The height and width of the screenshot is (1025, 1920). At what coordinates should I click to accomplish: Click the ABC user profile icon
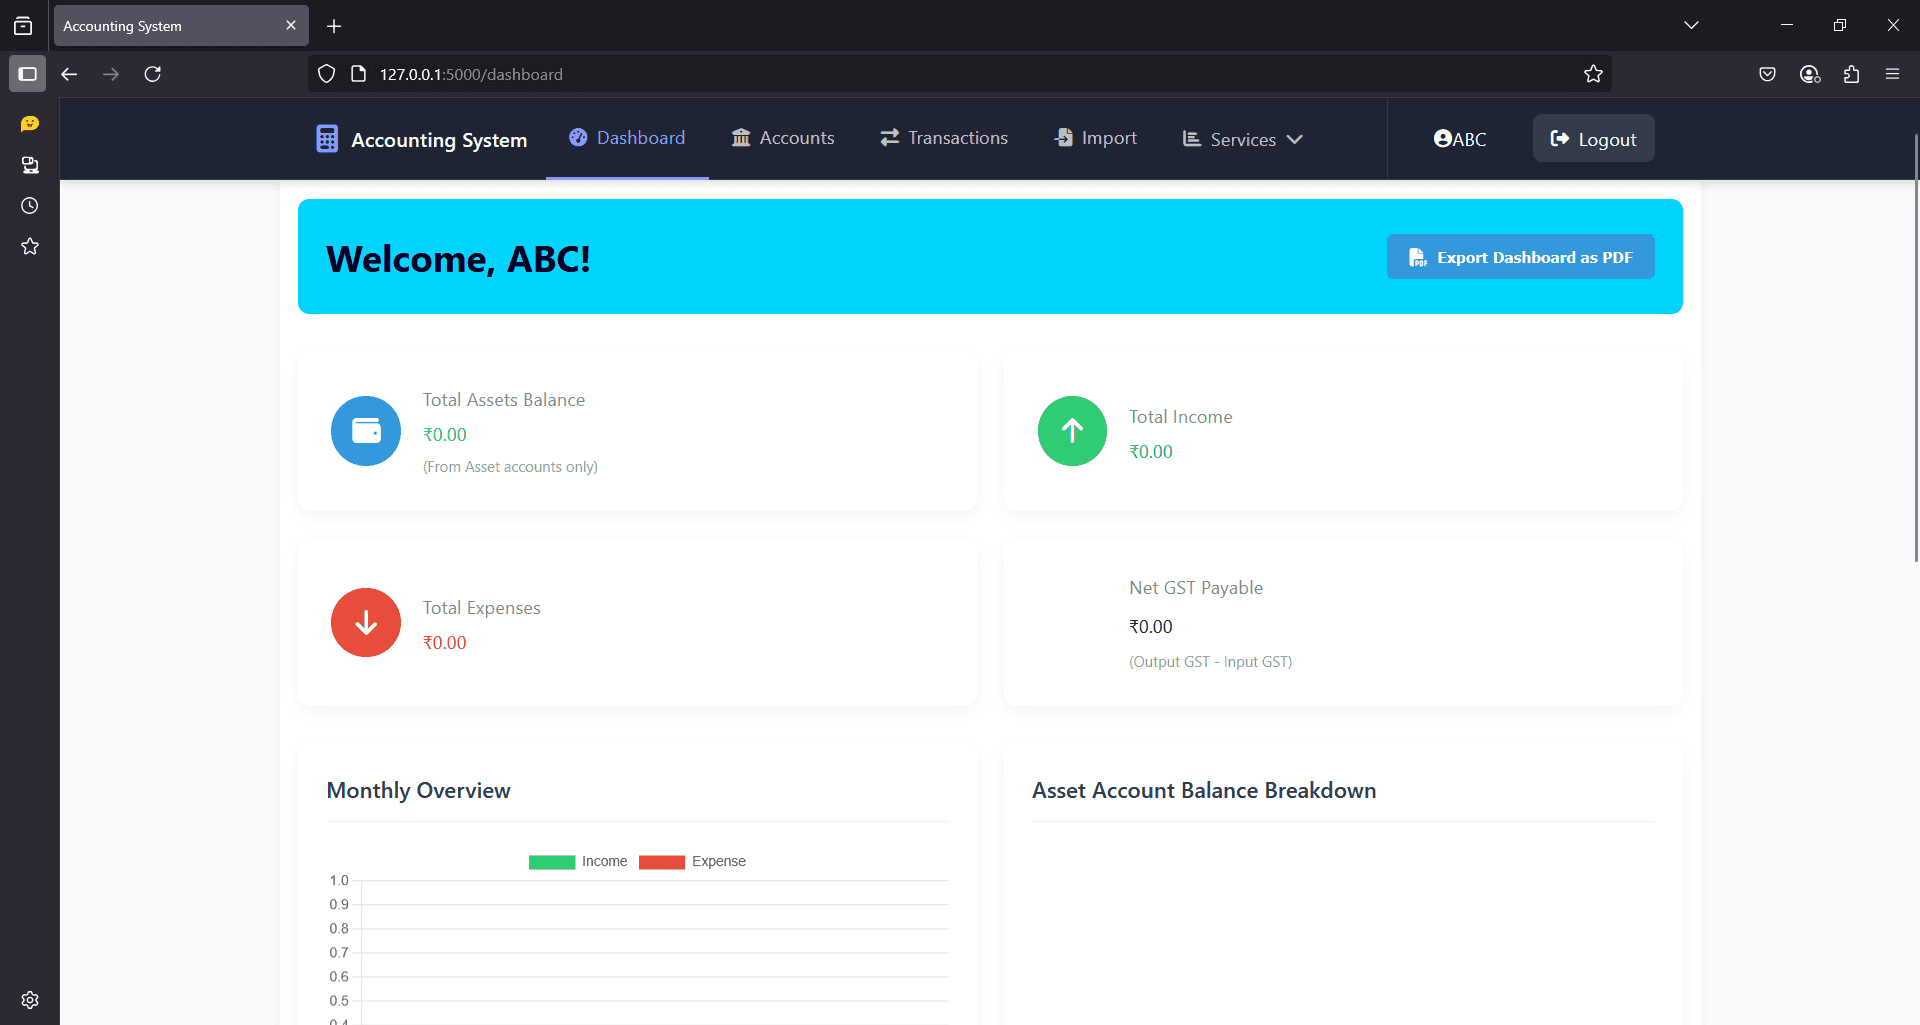(x=1441, y=138)
